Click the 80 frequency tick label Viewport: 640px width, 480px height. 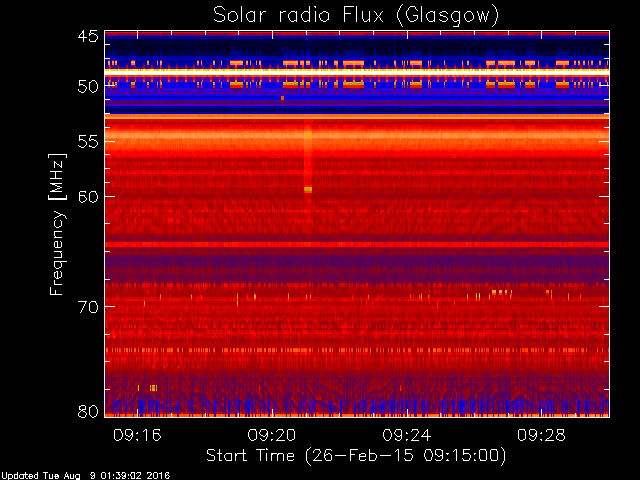pos(88,411)
